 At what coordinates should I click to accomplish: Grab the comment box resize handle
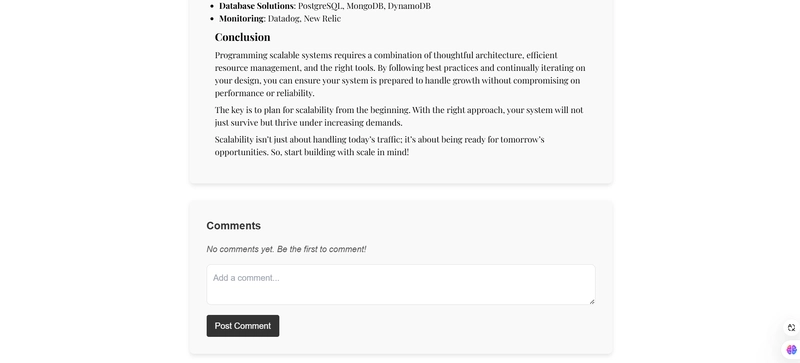(592, 301)
